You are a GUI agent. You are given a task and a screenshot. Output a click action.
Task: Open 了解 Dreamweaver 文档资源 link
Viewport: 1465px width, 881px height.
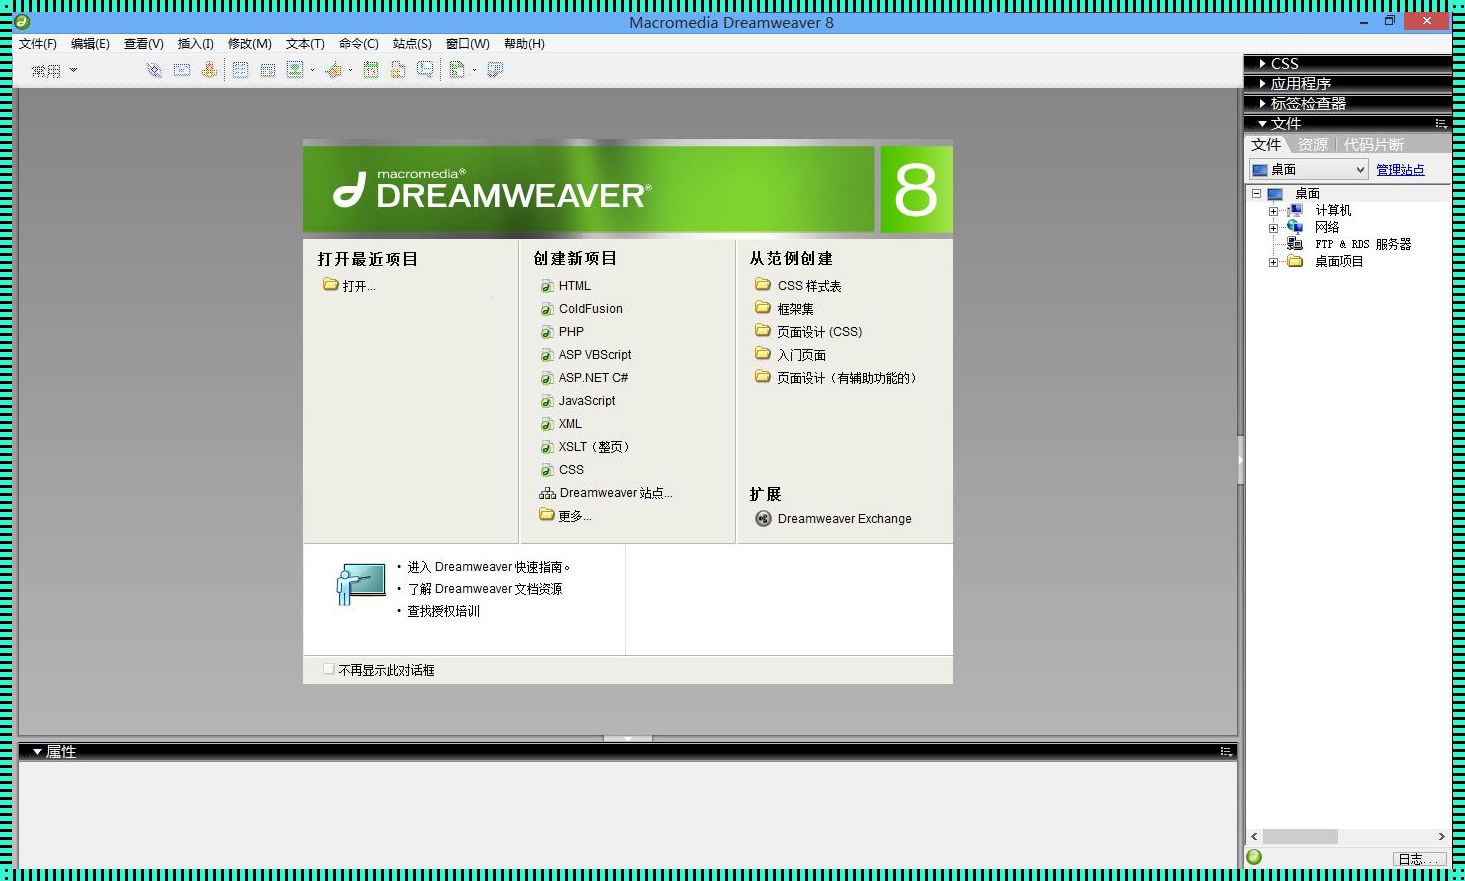484,589
